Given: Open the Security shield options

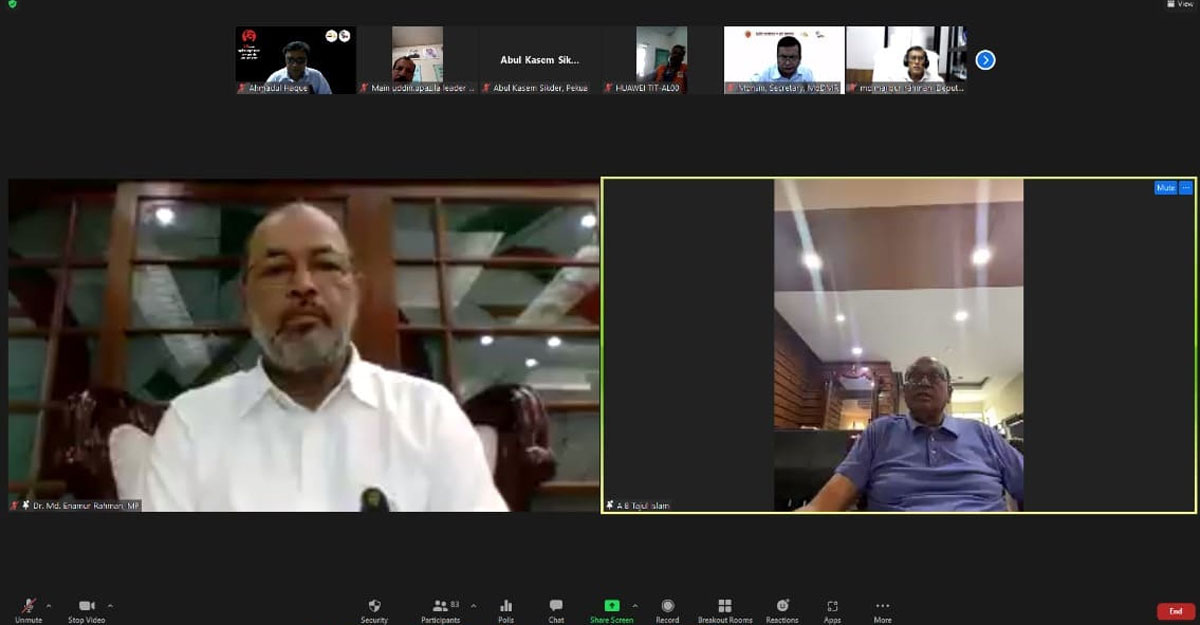Looking at the screenshot, I should click(x=374, y=609).
